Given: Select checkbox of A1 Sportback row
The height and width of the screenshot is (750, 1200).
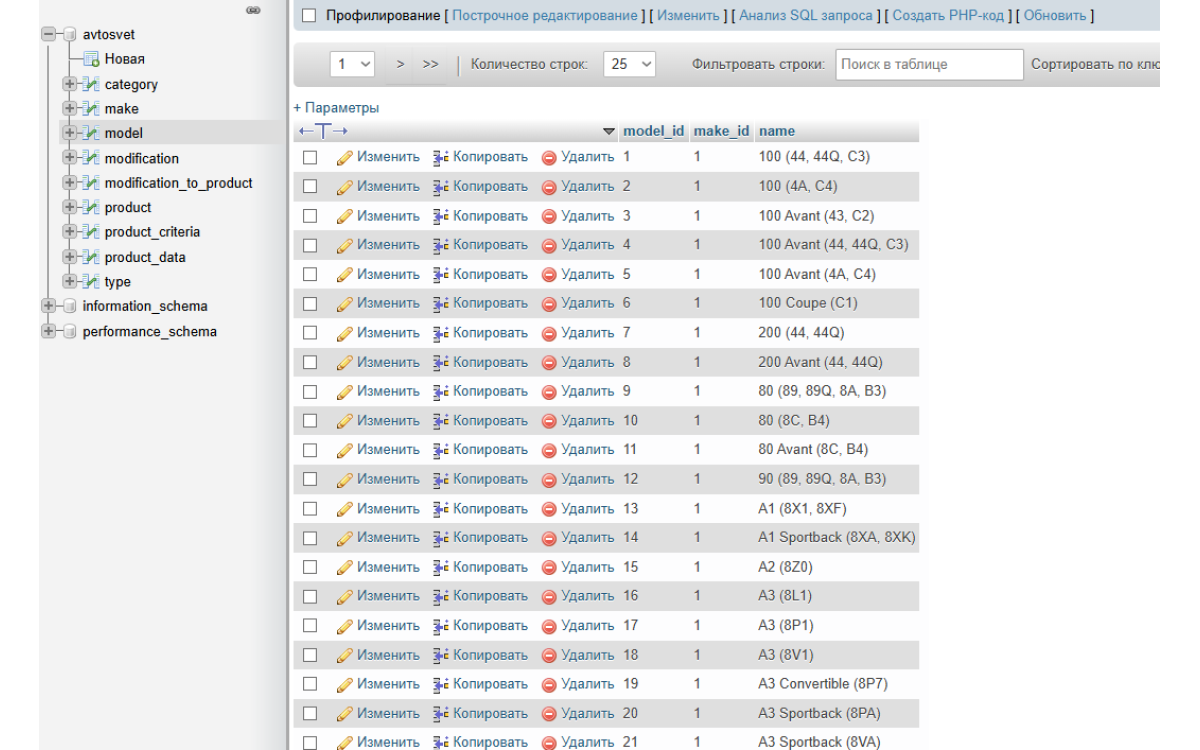Looking at the screenshot, I should pos(310,538).
